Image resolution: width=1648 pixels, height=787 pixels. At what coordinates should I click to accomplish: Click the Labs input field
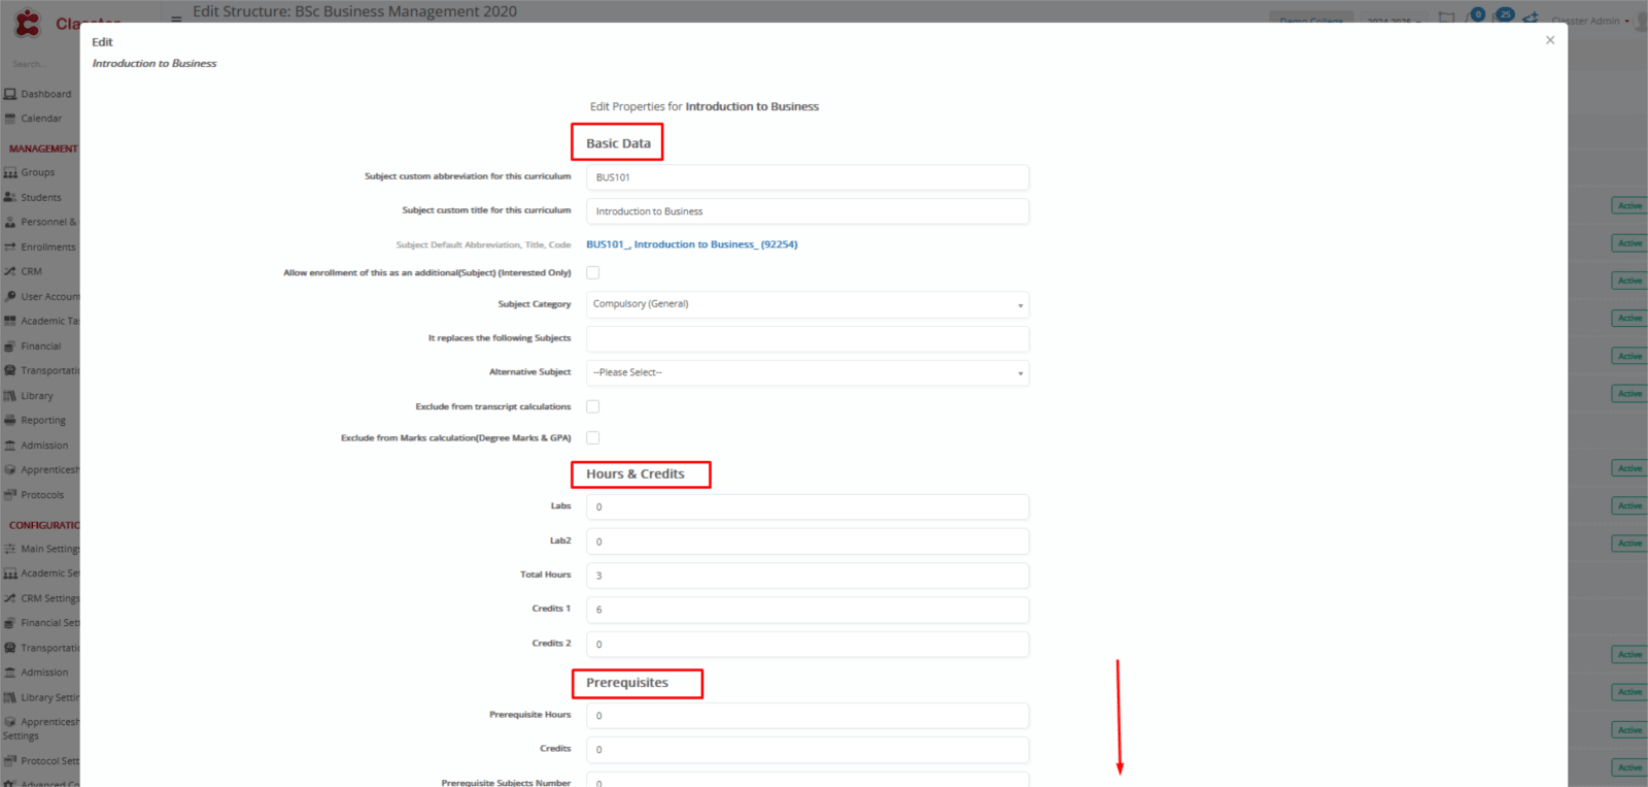pyautogui.click(x=807, y=507)
